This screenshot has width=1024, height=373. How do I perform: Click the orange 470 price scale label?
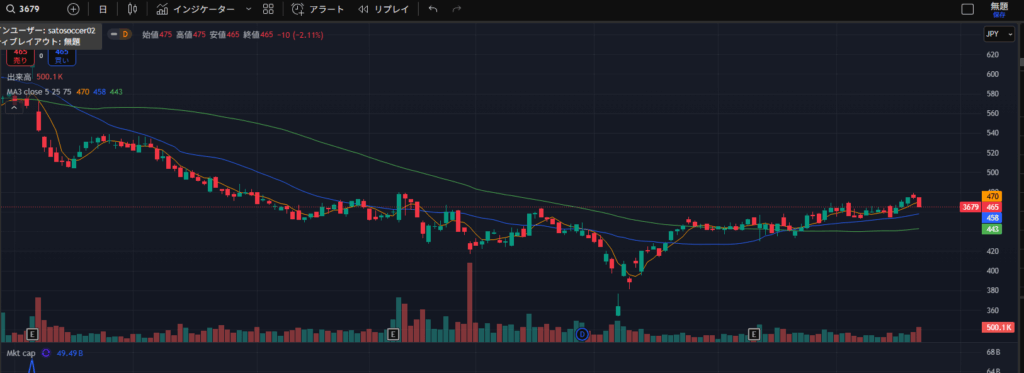993,196
